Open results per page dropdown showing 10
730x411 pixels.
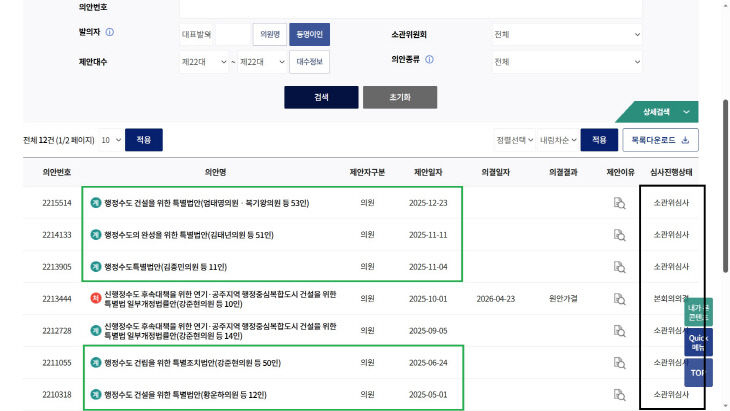[111, 140]
